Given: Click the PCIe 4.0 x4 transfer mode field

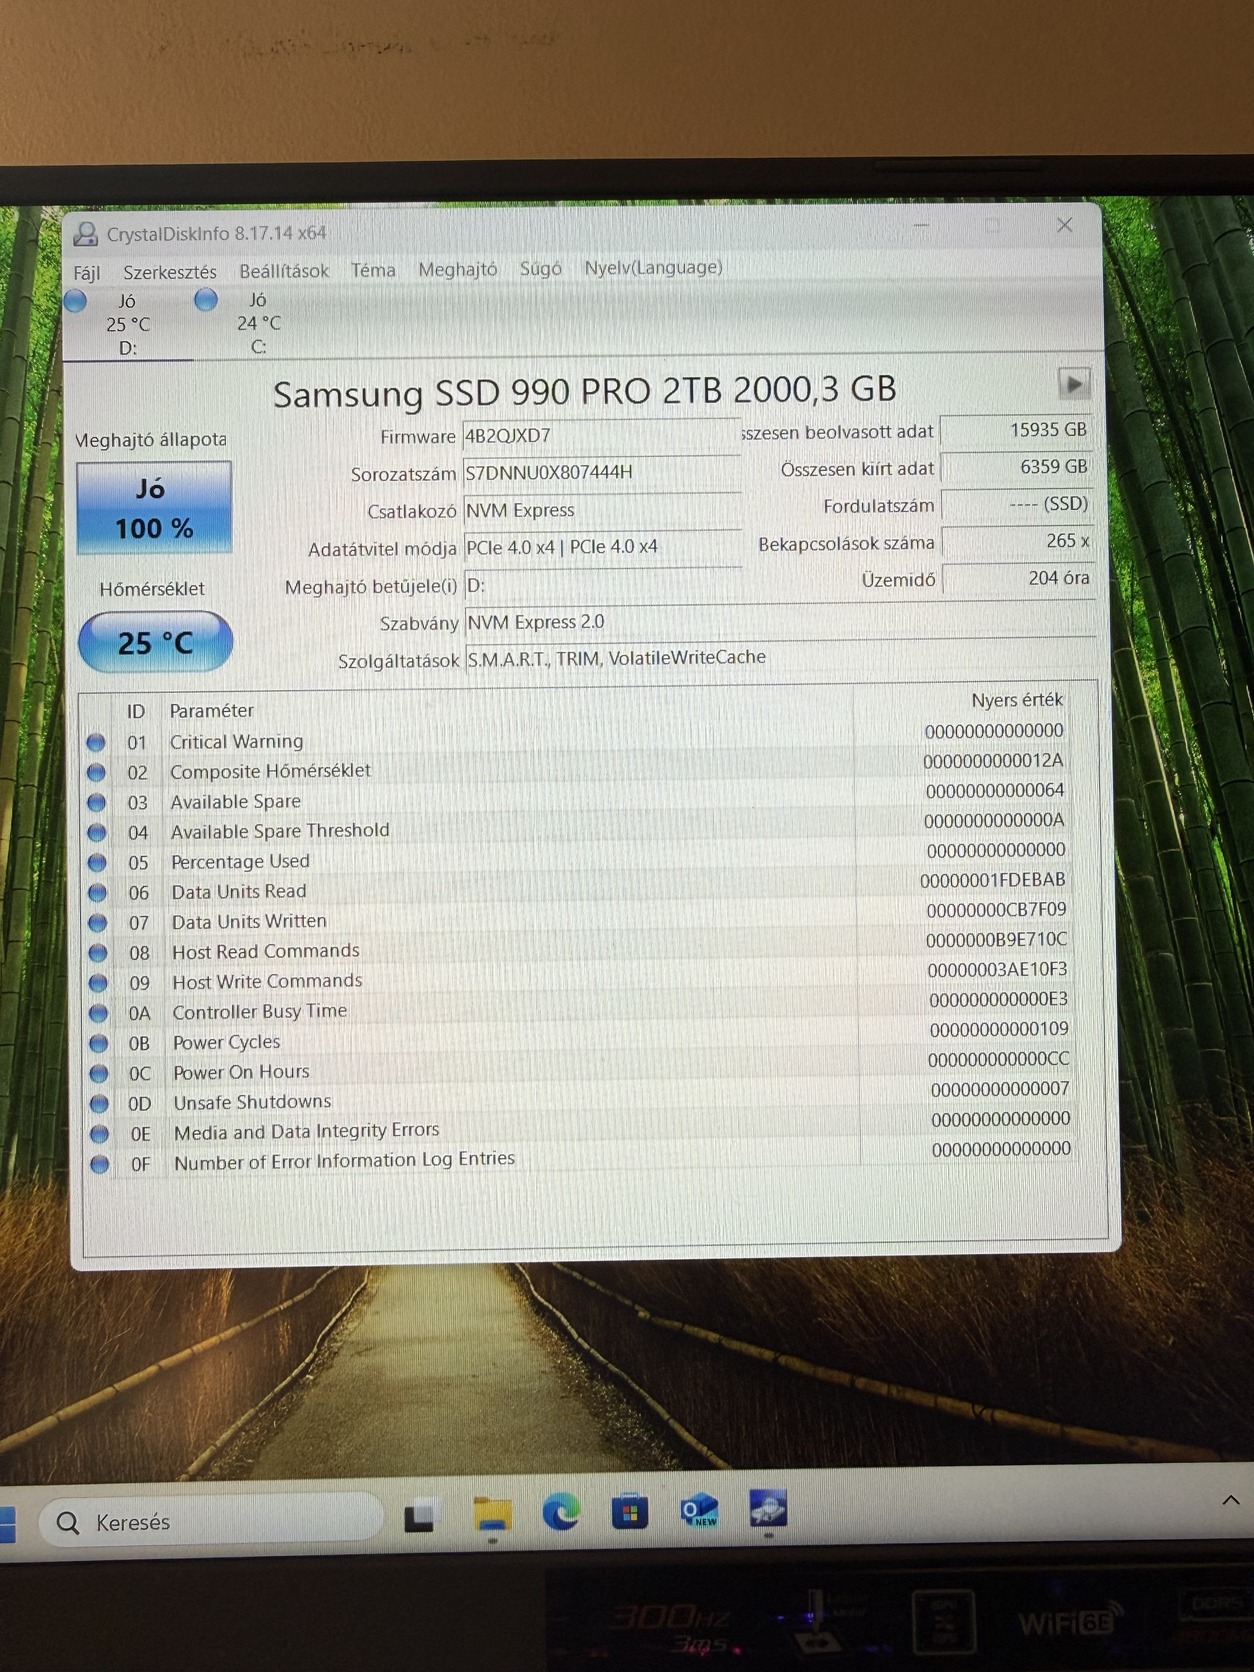Looking at the screenshot, I should 601,547.
